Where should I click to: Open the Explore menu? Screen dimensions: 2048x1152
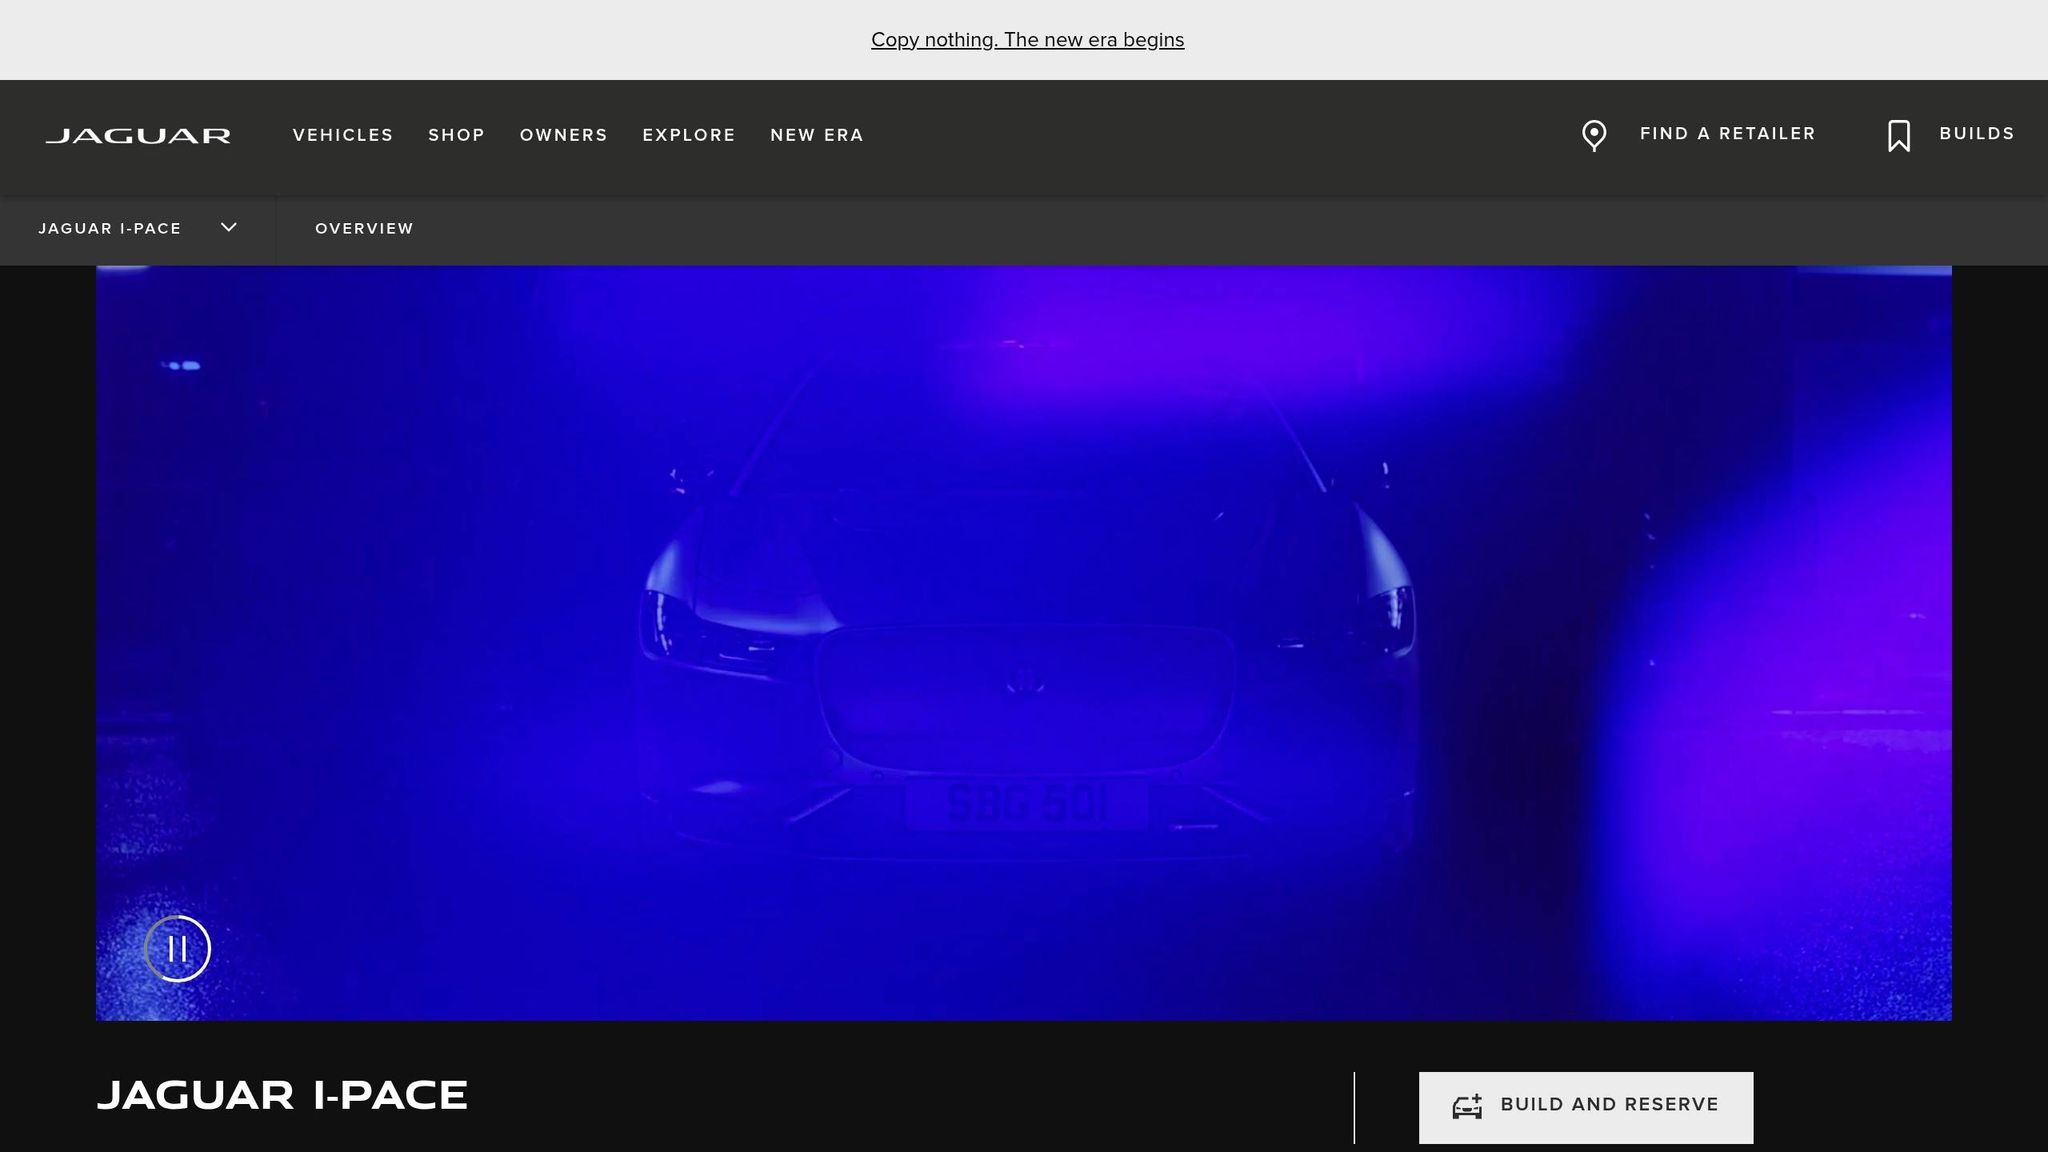click(688, 135)
